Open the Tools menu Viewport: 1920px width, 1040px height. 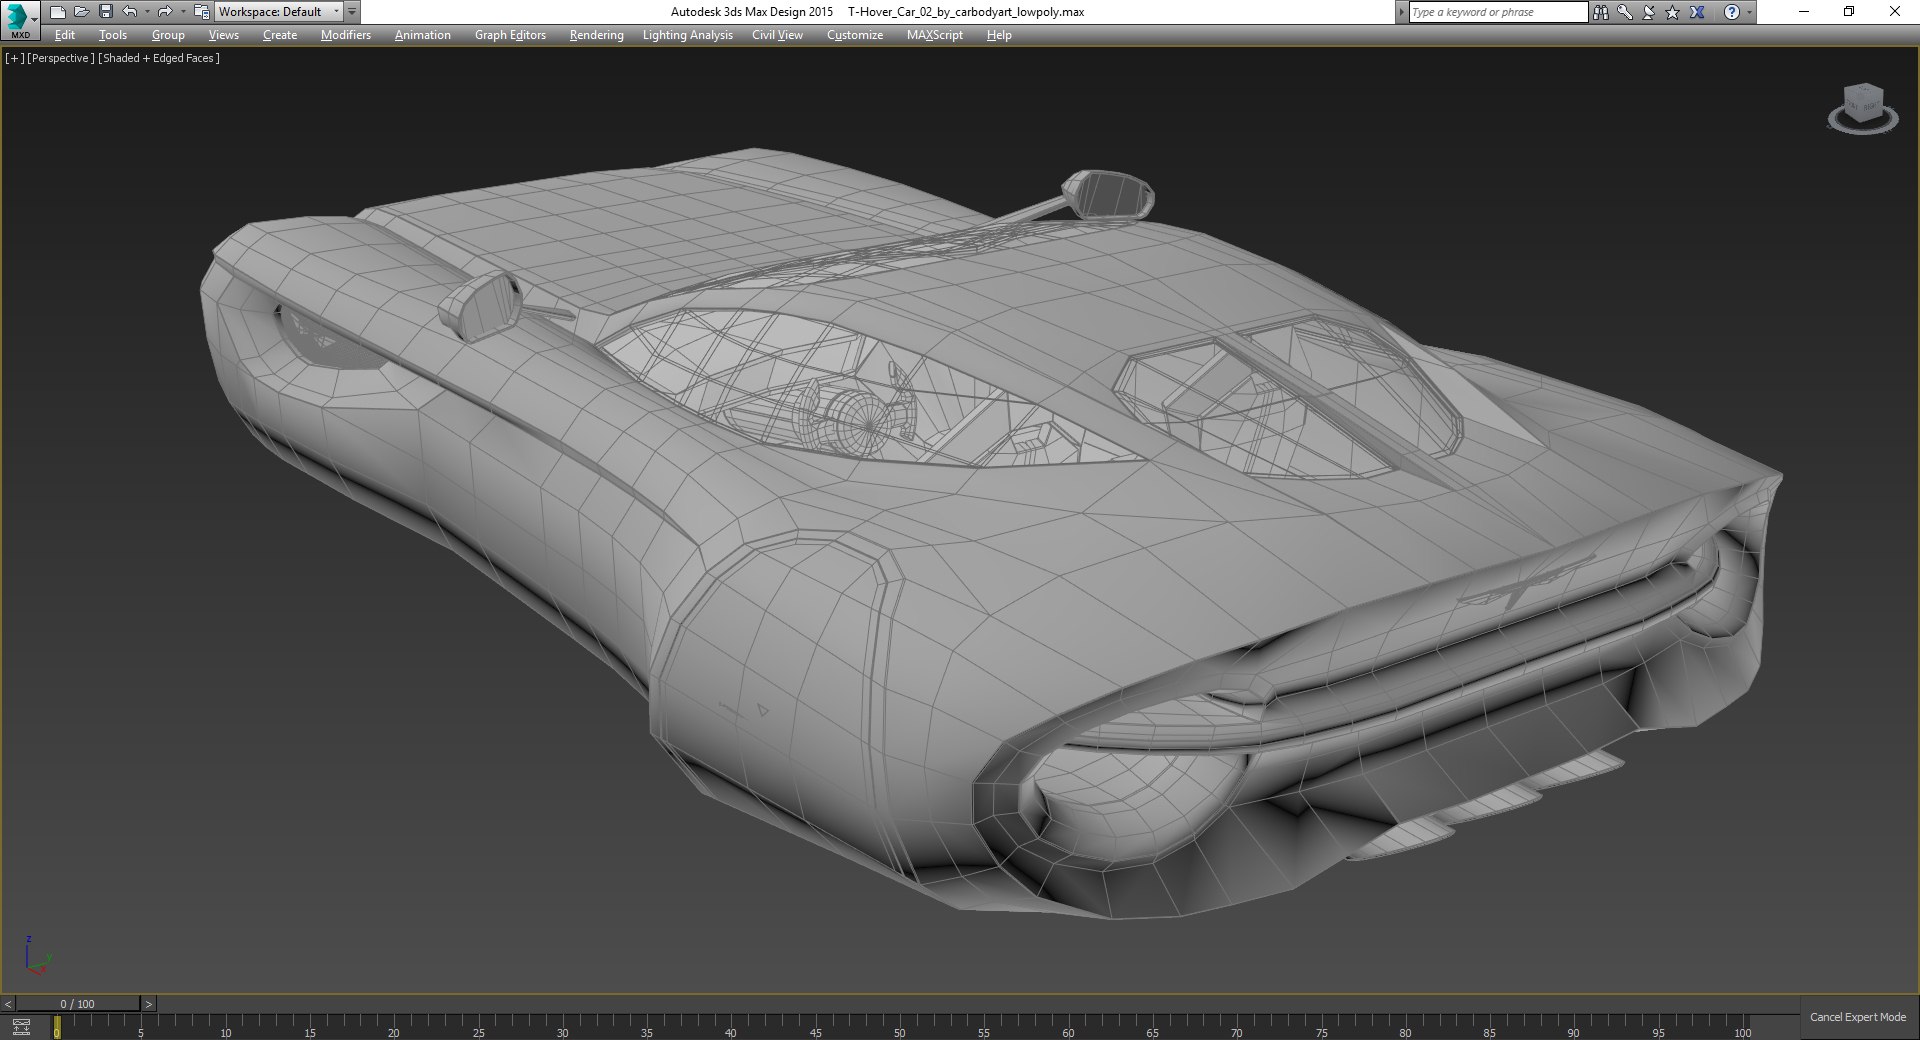pos(112,35)
